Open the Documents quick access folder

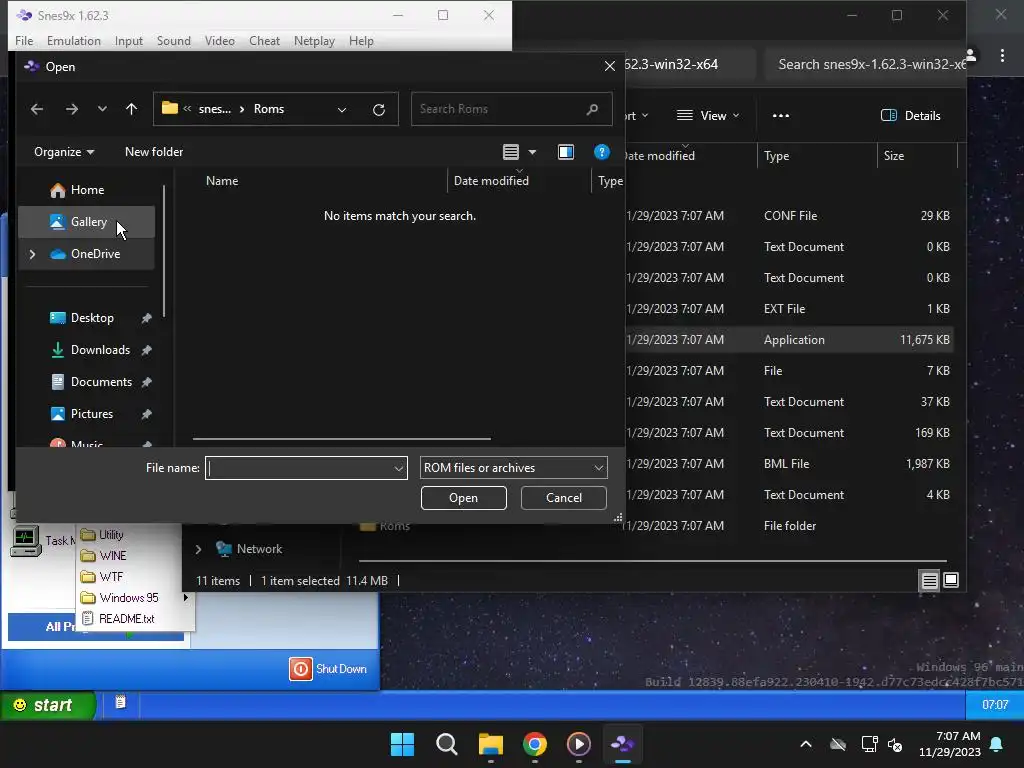point(101,382)
